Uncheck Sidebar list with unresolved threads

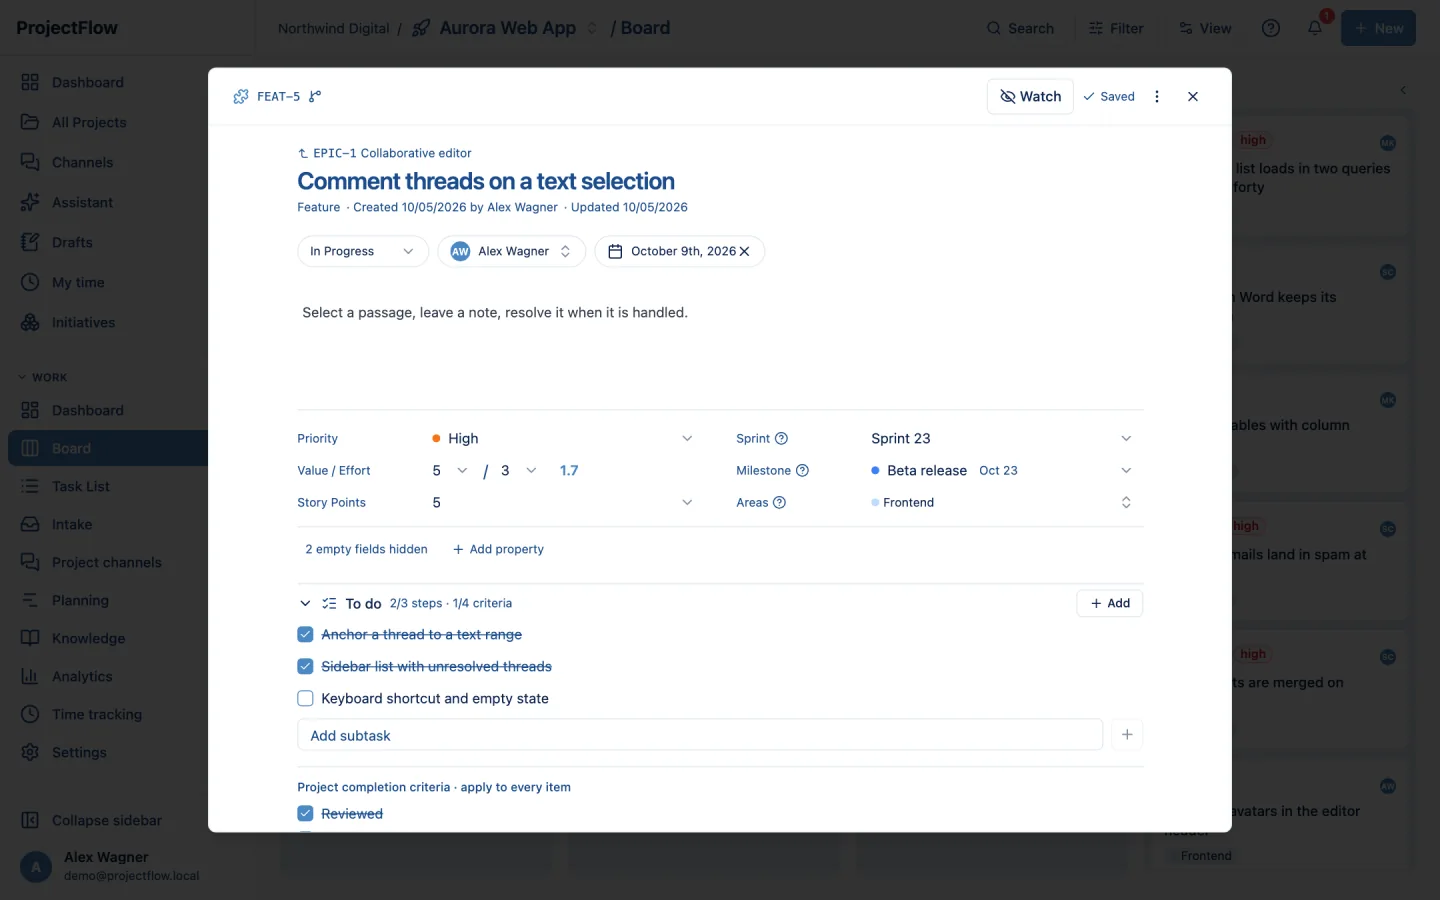click(305, 667)
